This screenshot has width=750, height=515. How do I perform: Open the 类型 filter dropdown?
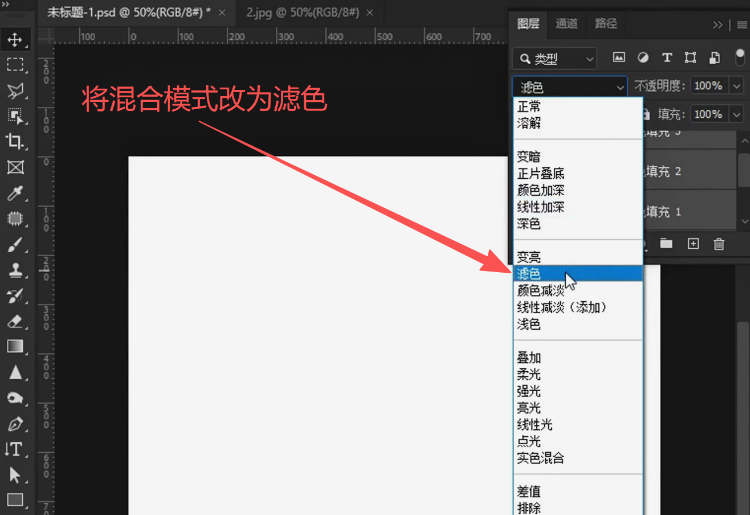point(555,59)
